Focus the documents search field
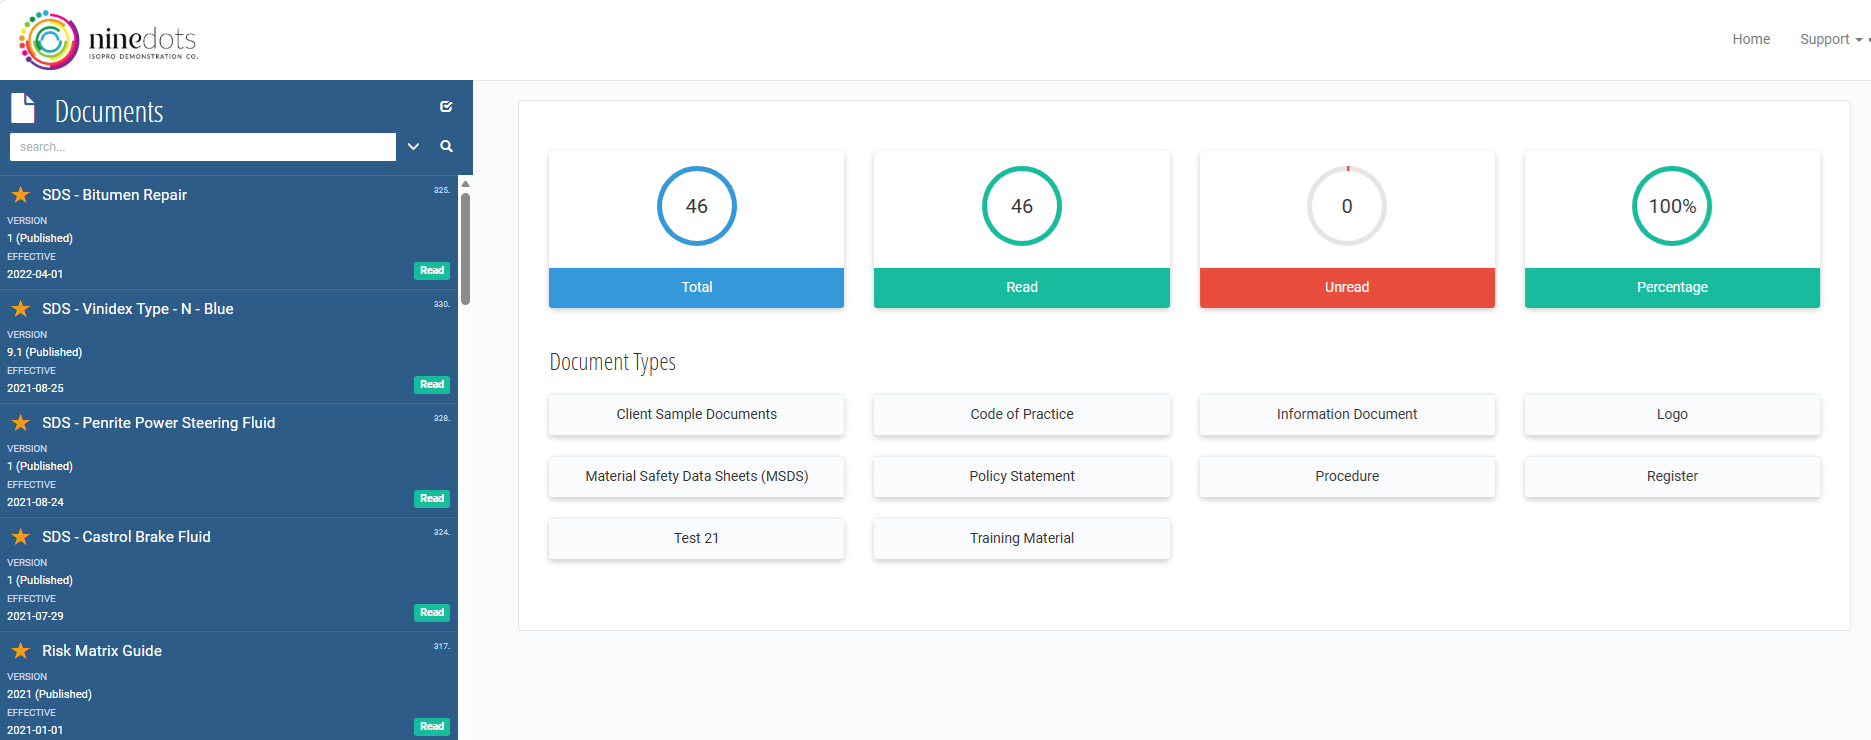 [x=203, y=147]
